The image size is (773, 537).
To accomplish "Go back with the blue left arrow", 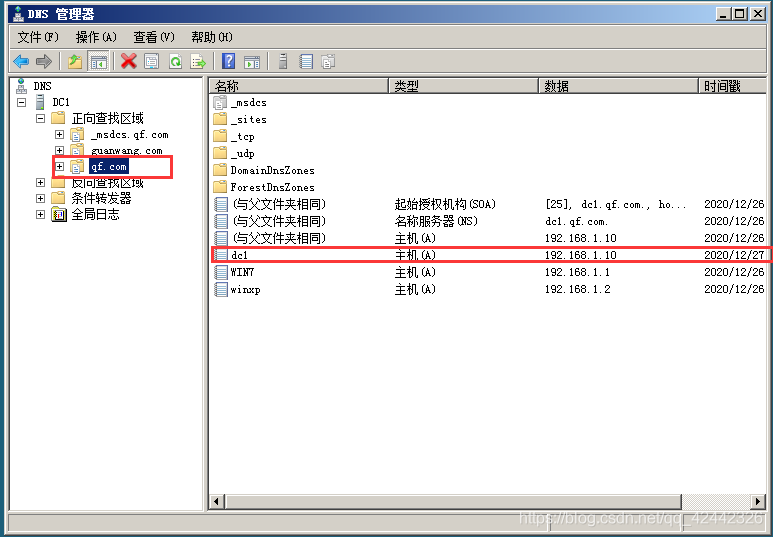I will tap(21, 62).
